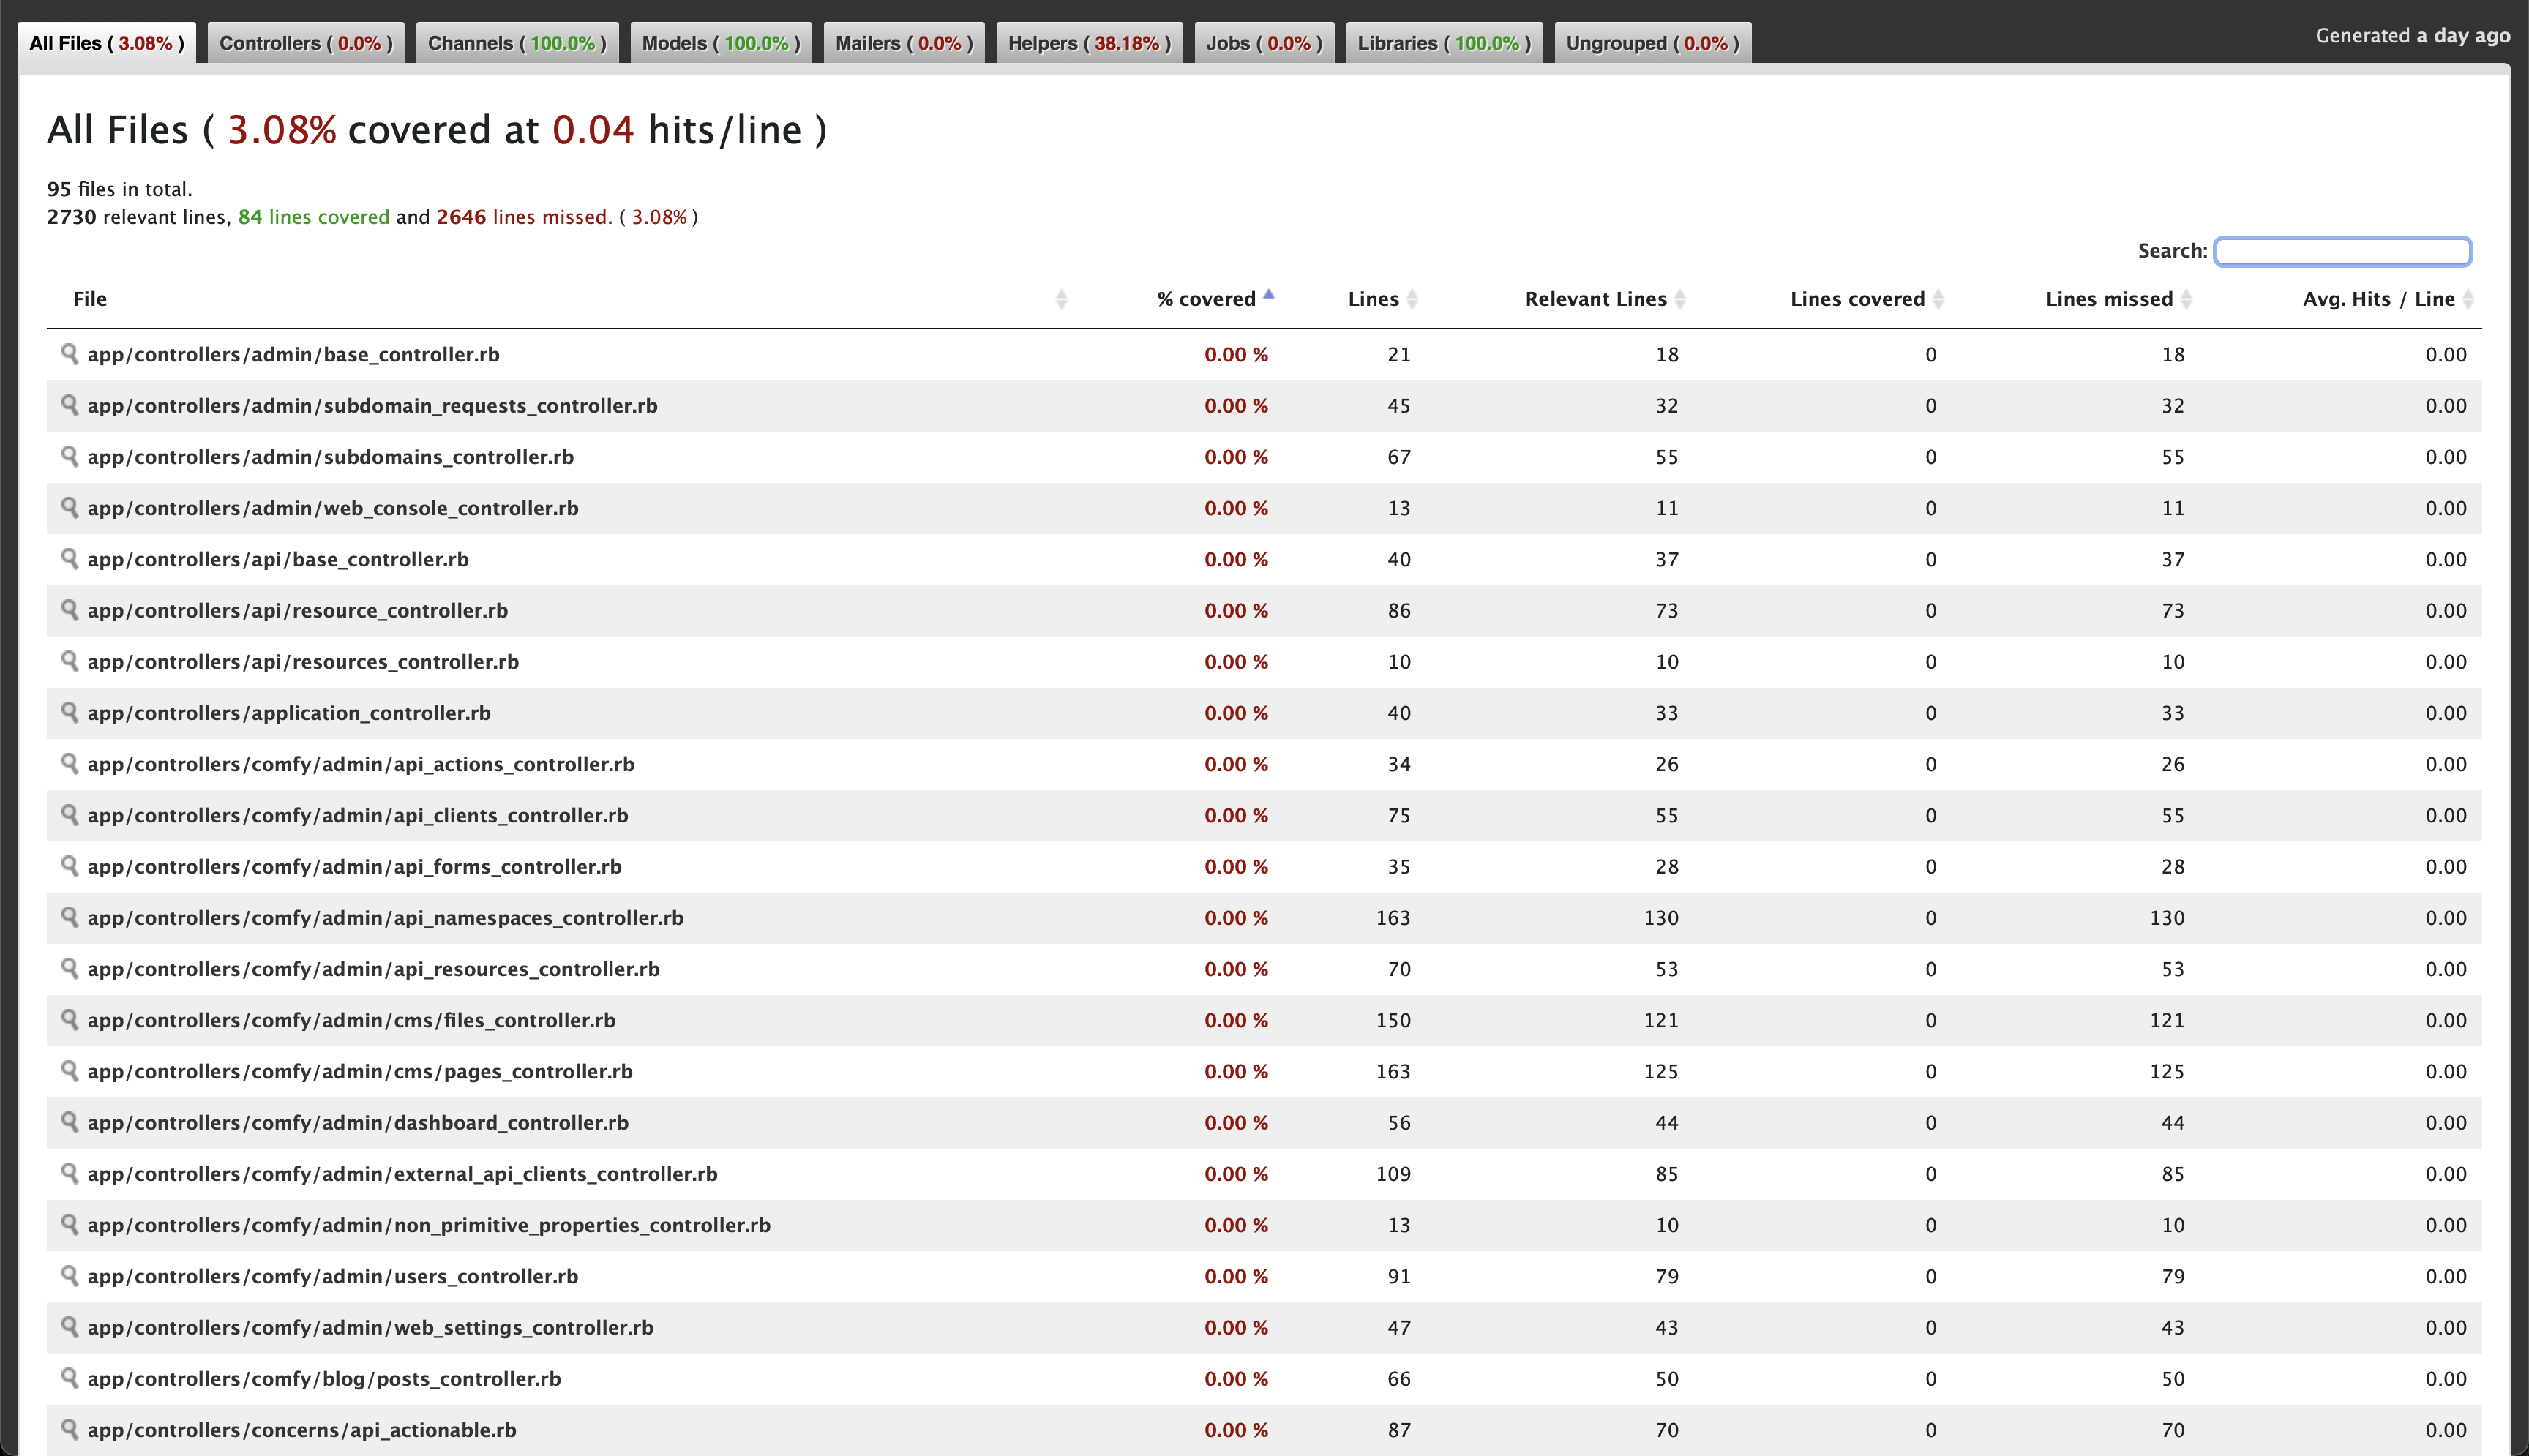Click magnifier icon beside admin/base_controller.rb
The image size is (2529, 1456).
(x=69, y=353)
